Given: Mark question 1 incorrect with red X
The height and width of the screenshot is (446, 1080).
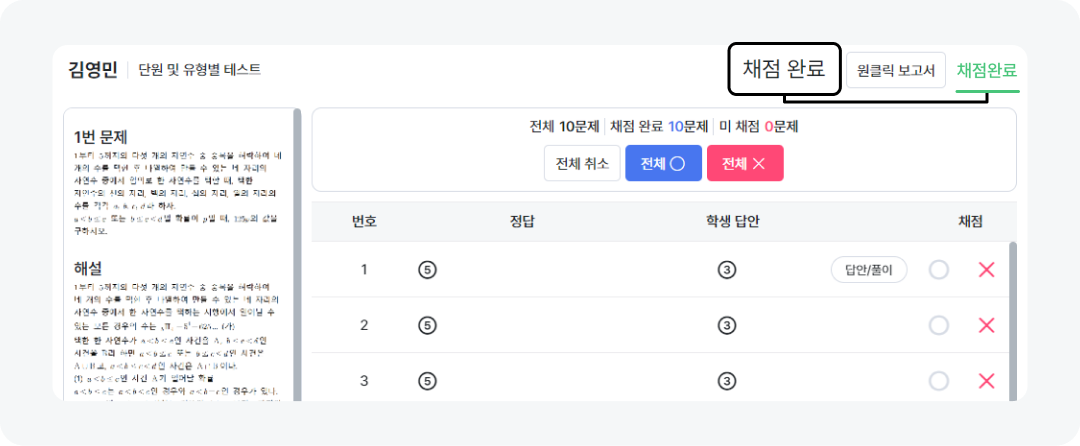Looking at the screenshot, I should pos(986,269).
